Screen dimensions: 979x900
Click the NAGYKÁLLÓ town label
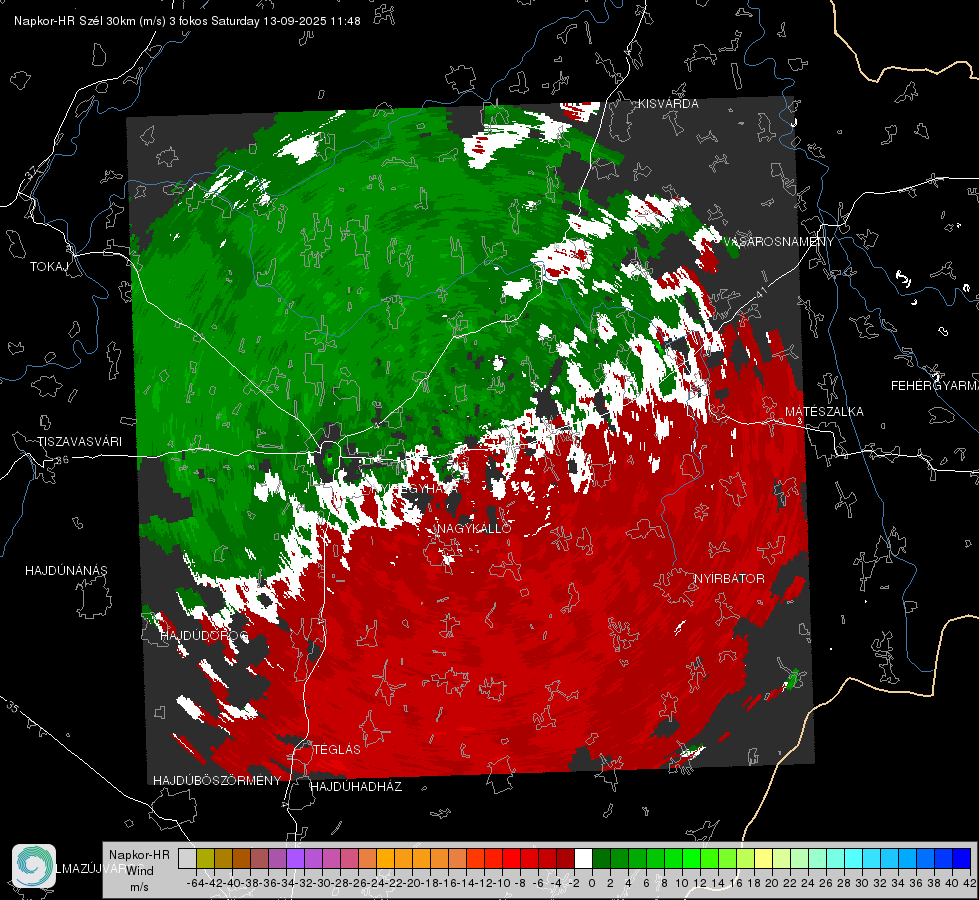(473, 528)
